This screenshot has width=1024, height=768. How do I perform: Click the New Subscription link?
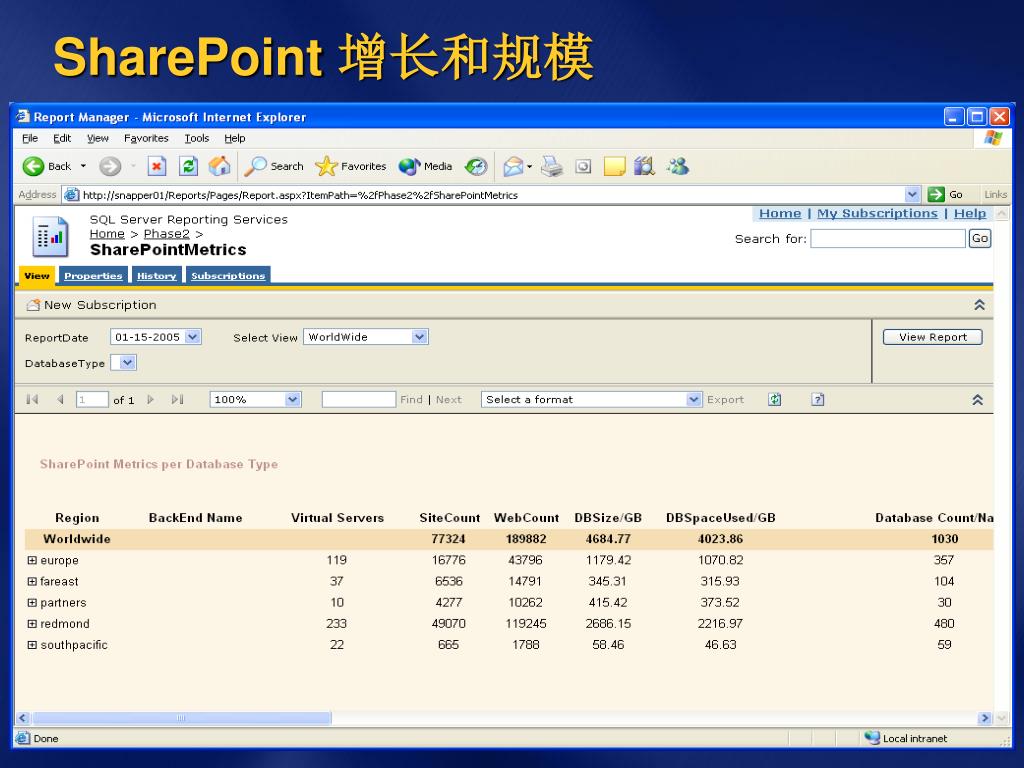coord(100,305)
